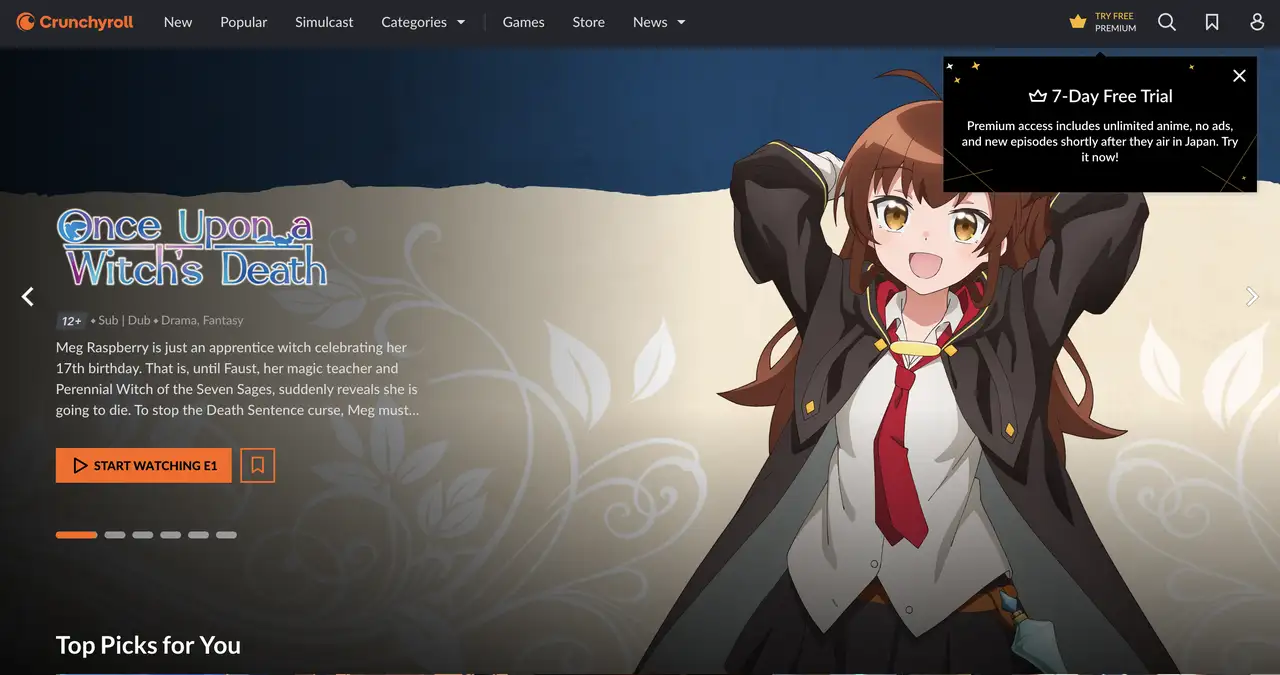Expand the Categories dropdown
Image resolution: width=1280 pixels, height=675 pixels.
[423, 22]
